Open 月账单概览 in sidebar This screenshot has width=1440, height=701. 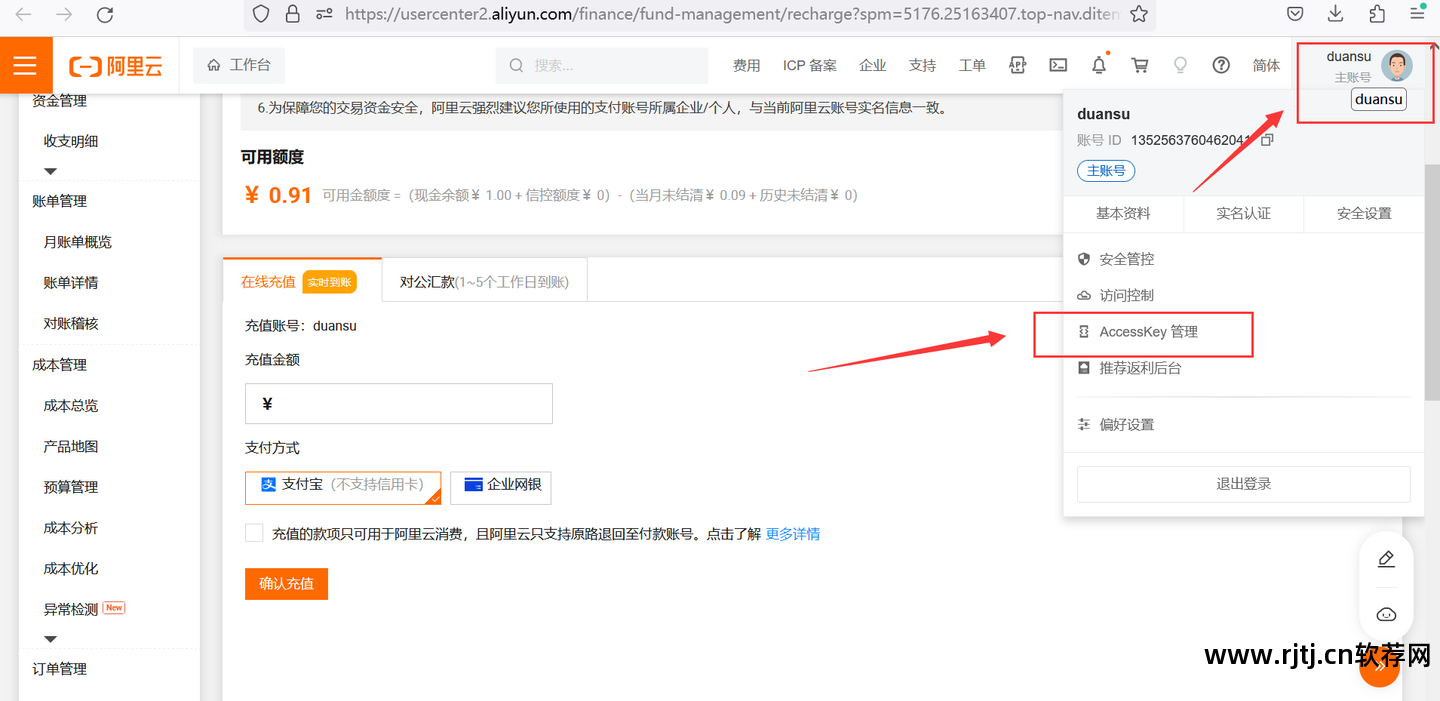coord(78,242)
